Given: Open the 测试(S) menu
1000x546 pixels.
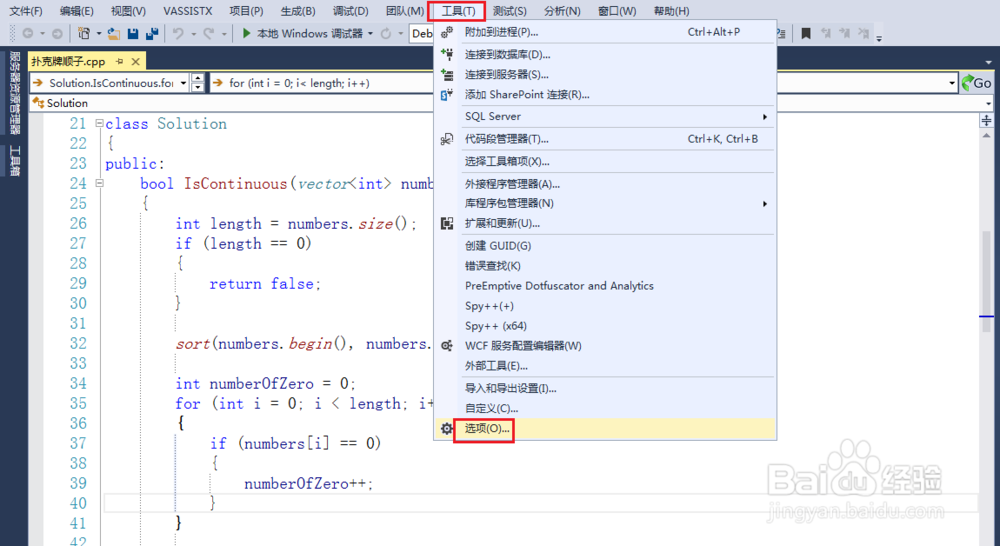Looking at the screenshot, I should click(510, 11).
